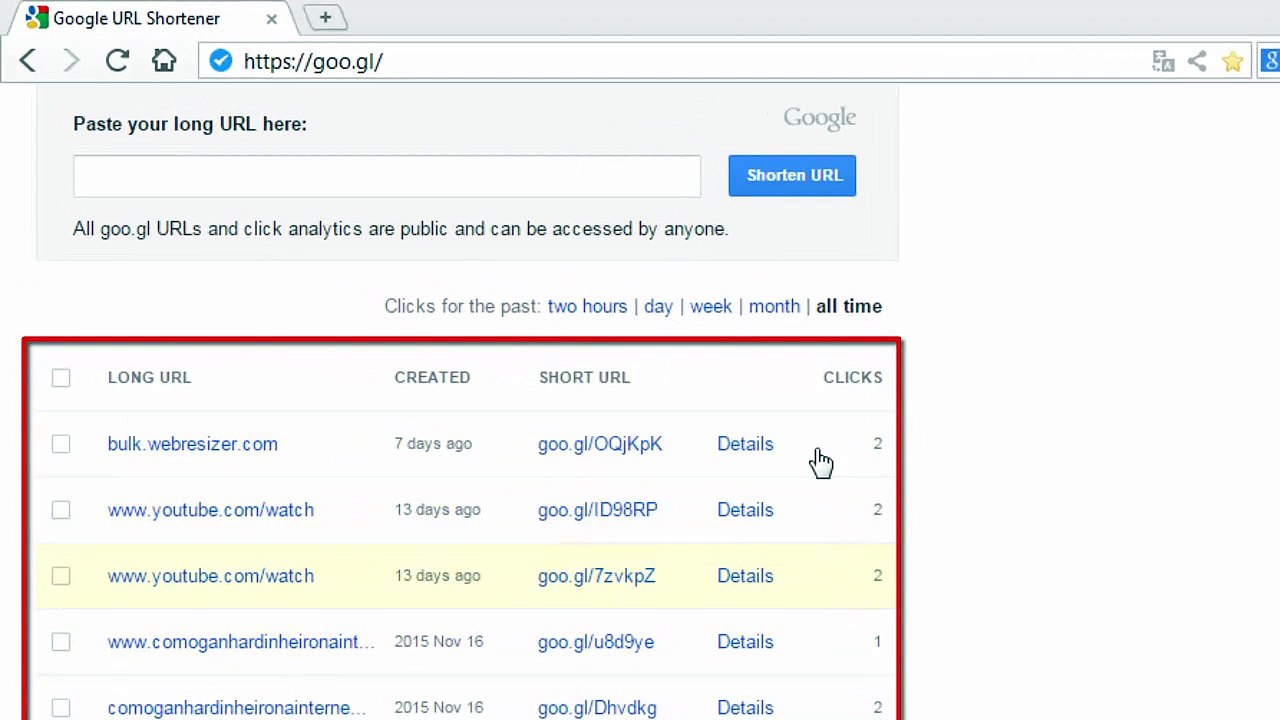The height and width of the screenshot is (720, 1280).
Task: Show clicks for the past day
Action: point(658,306)
